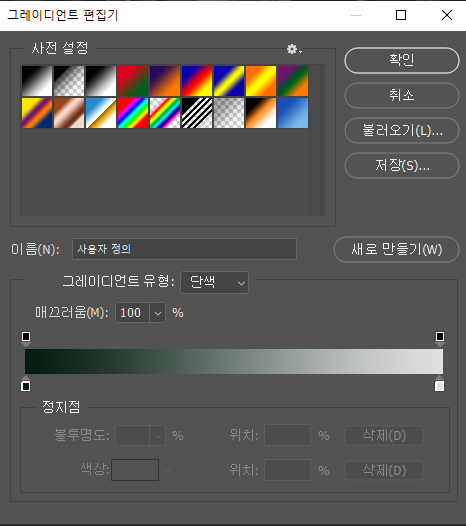Select the black to white gradient preset

click(x=37, y=81)
